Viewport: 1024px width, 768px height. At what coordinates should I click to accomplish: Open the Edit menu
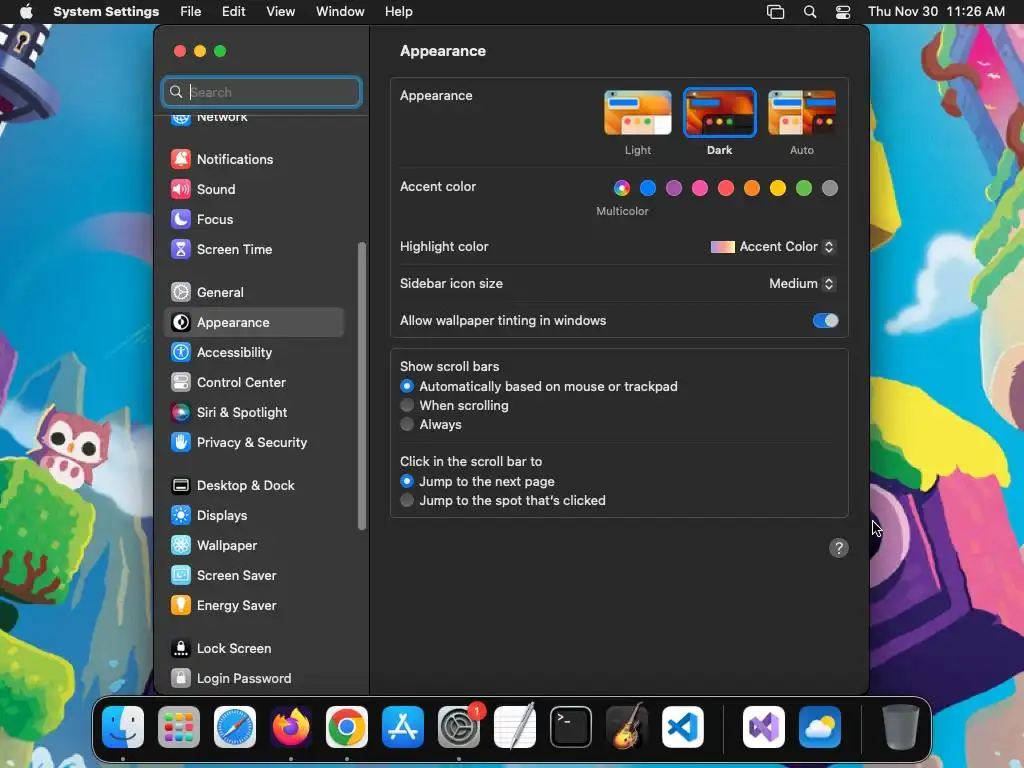233,11
